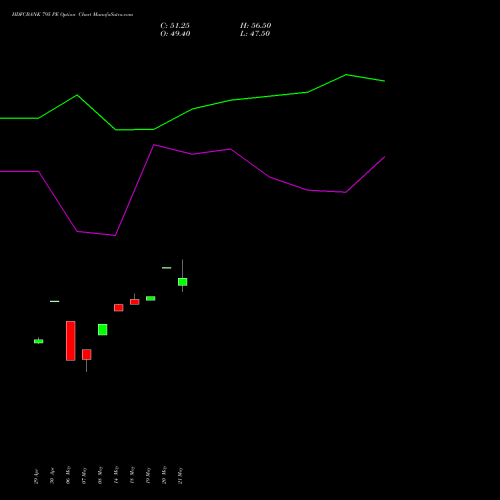The image size is (500, 500).
Task: Click the large red candle on 06 May
Action: pyautogui.click(x=71, y=341)
